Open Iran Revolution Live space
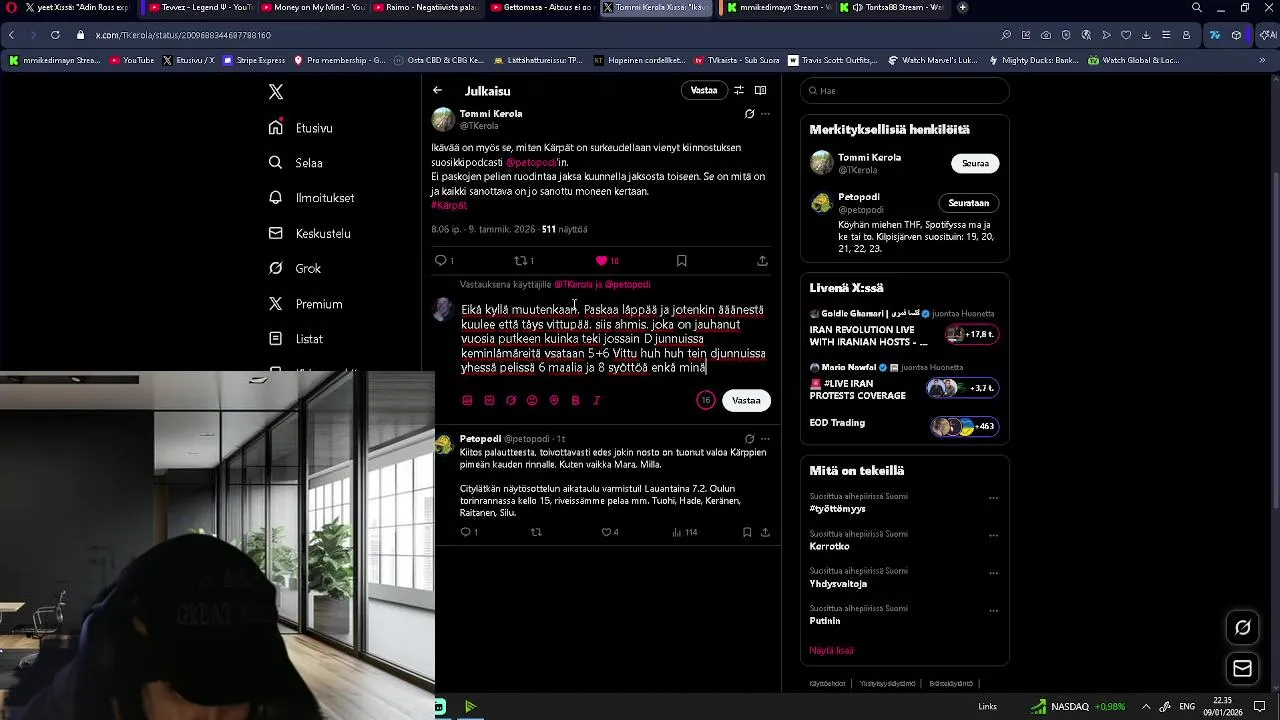Viewport: 1280px width, 720px height. [x=904, y=328]
